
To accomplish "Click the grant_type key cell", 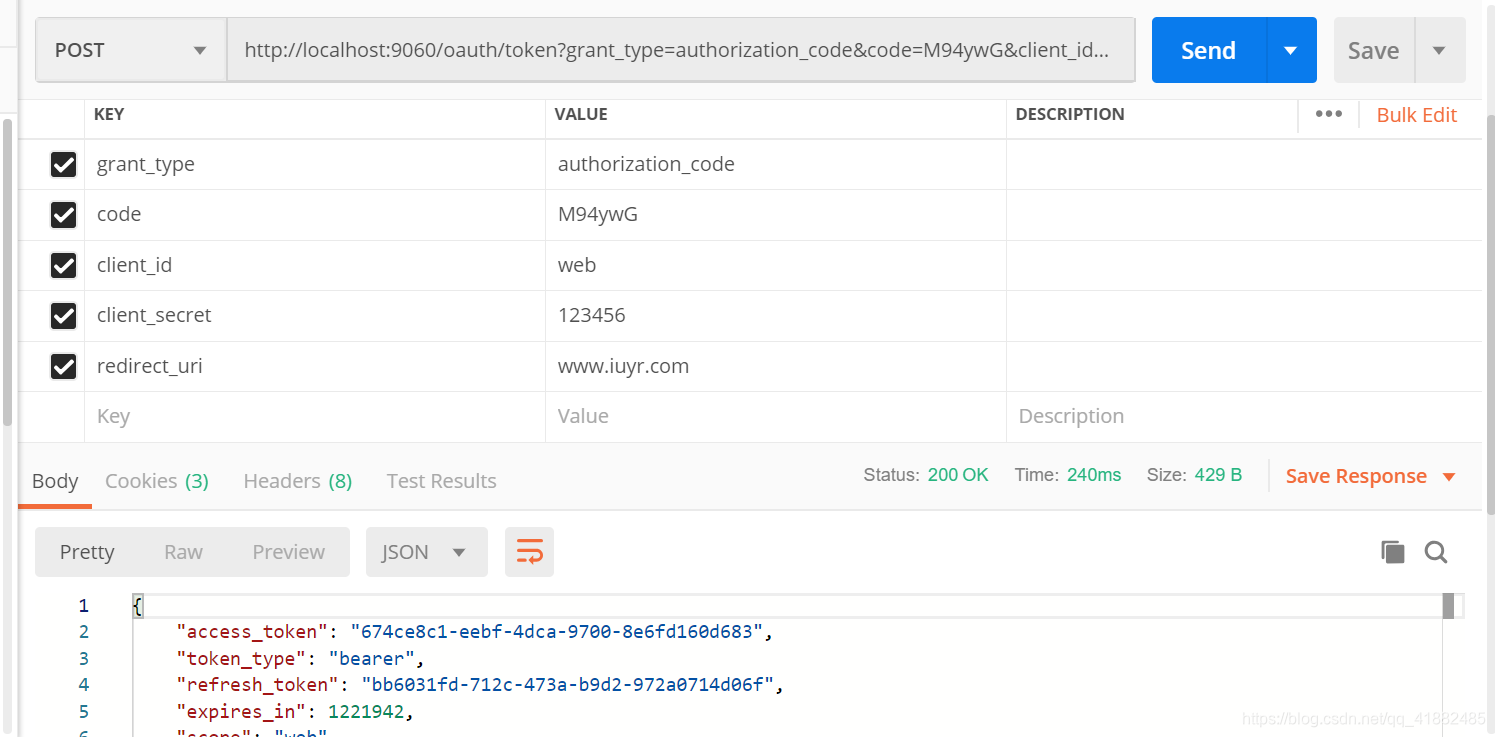I will pos(315,164).
